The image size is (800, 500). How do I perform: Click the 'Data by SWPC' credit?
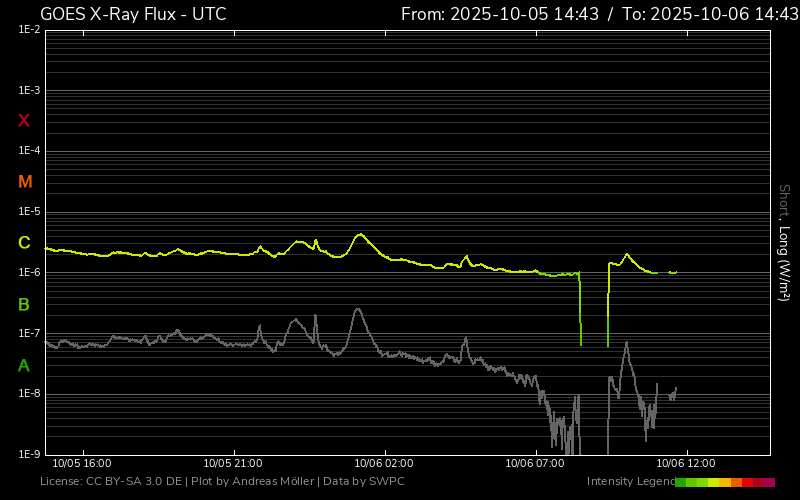[364, 482]
